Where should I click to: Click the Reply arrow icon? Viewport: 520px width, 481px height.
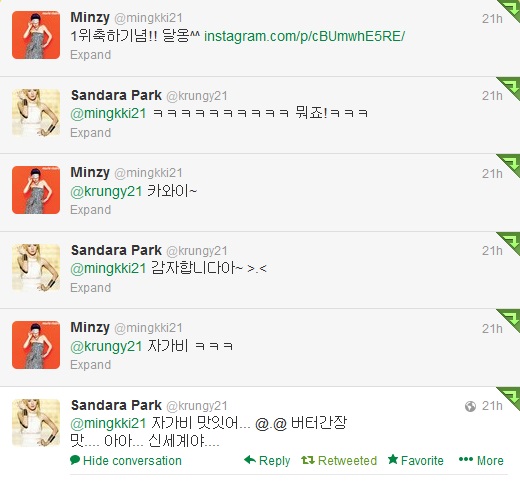click(250, 460)
